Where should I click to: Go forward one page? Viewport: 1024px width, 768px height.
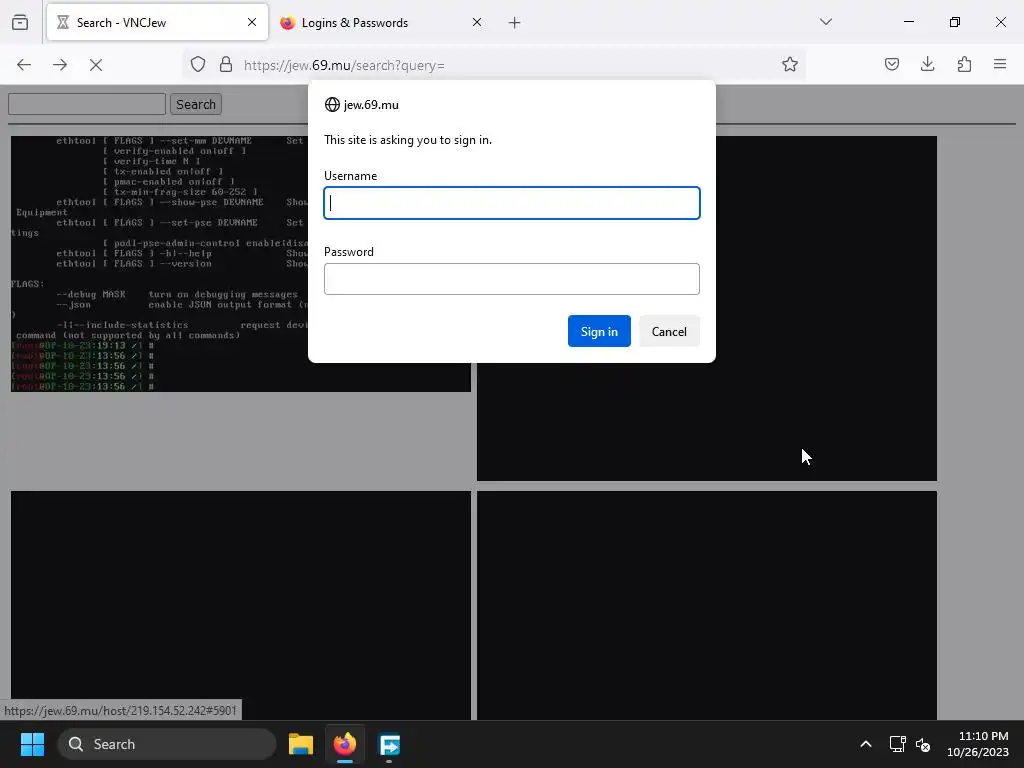click(60, 65)
